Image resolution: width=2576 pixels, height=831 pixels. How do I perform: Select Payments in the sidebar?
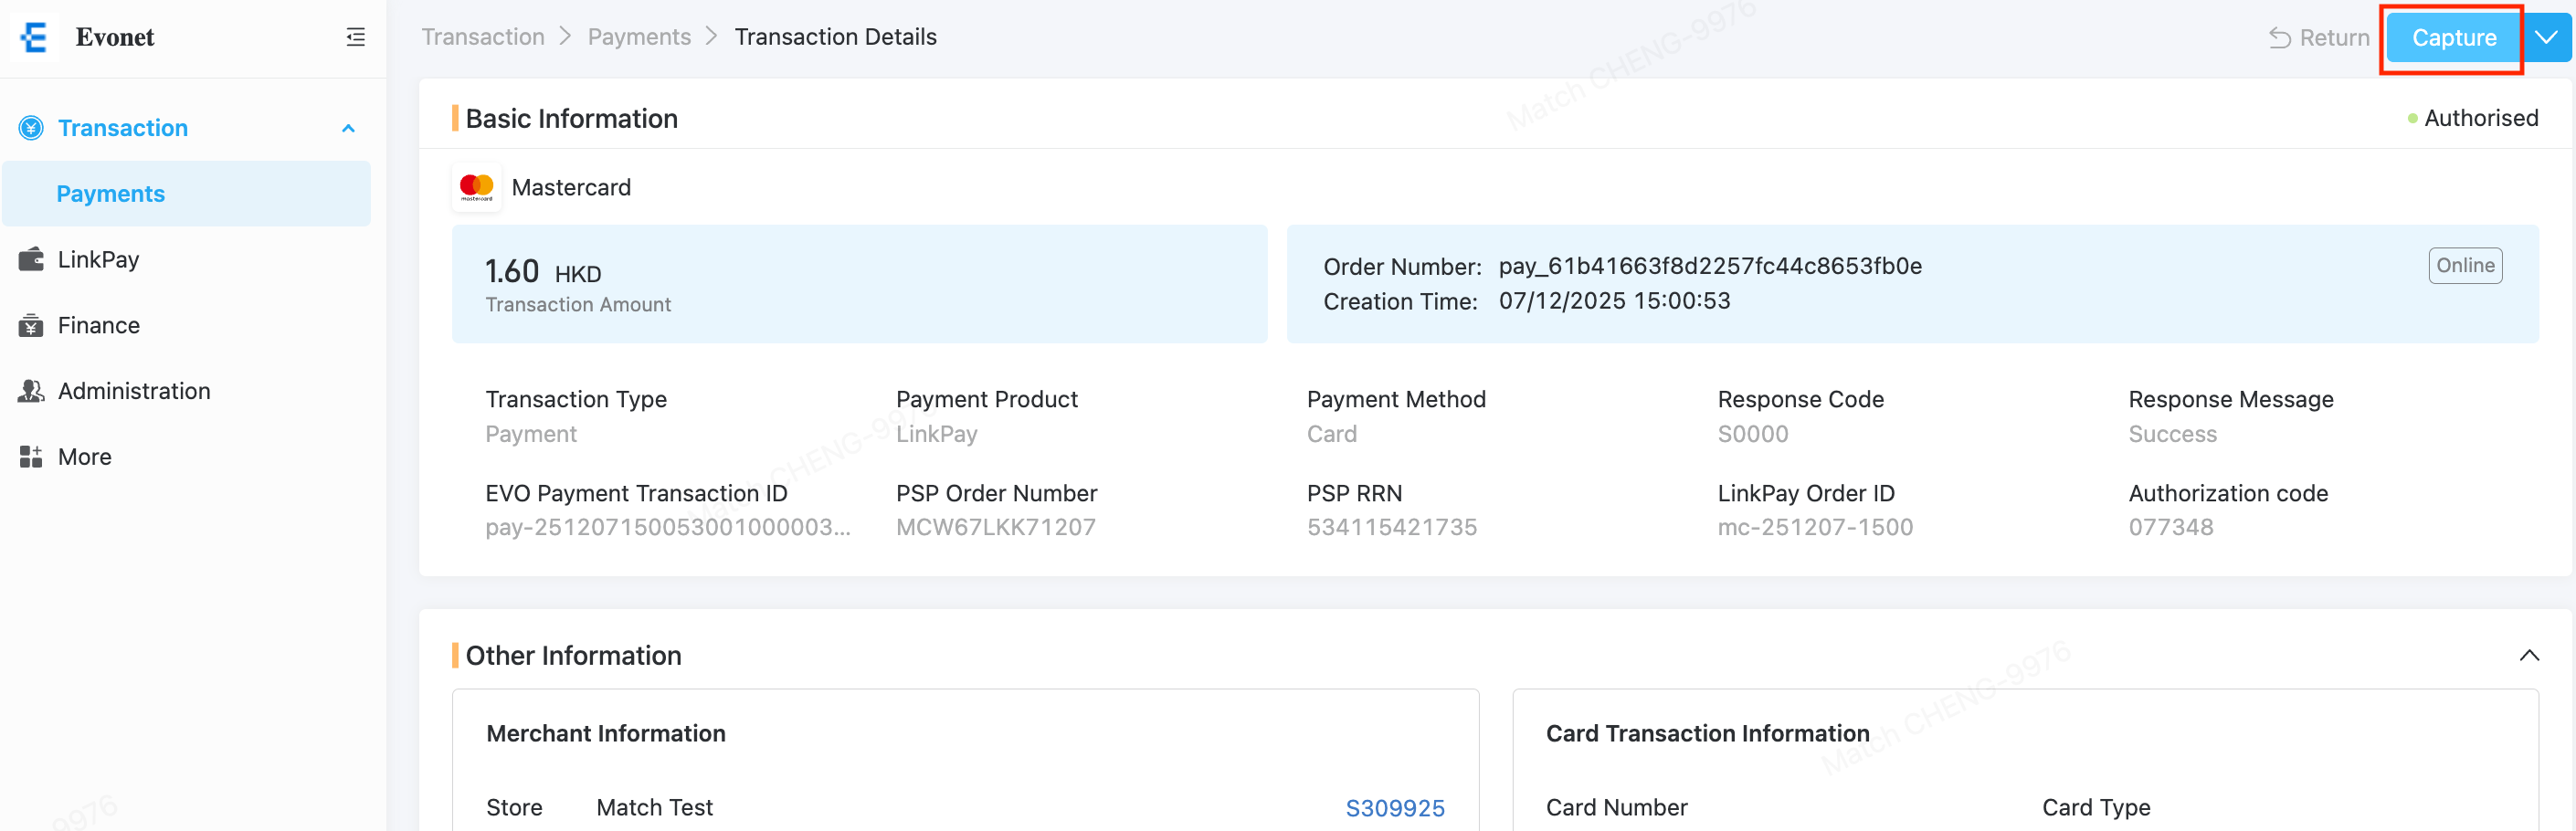(186, 193)
